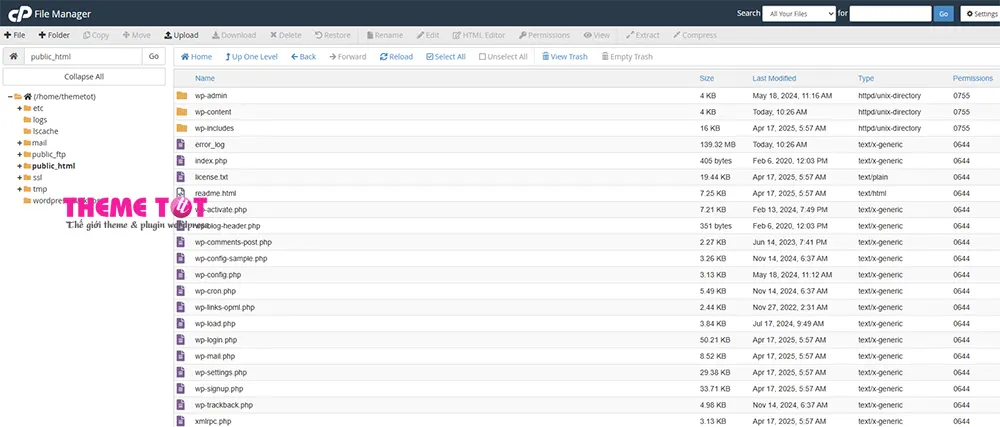Open the HTML Editor tool
Viewport: 1000px width, 427px height.
(479, 35)
